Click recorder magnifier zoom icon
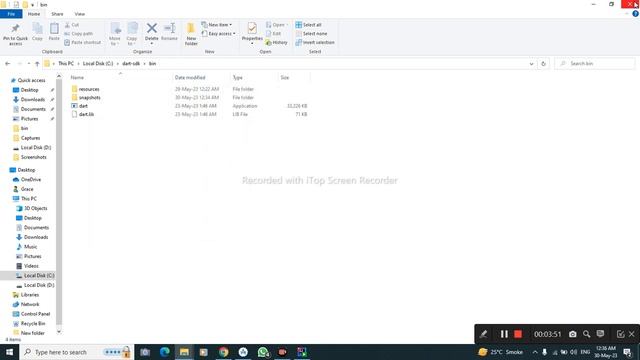 (587, 334)
